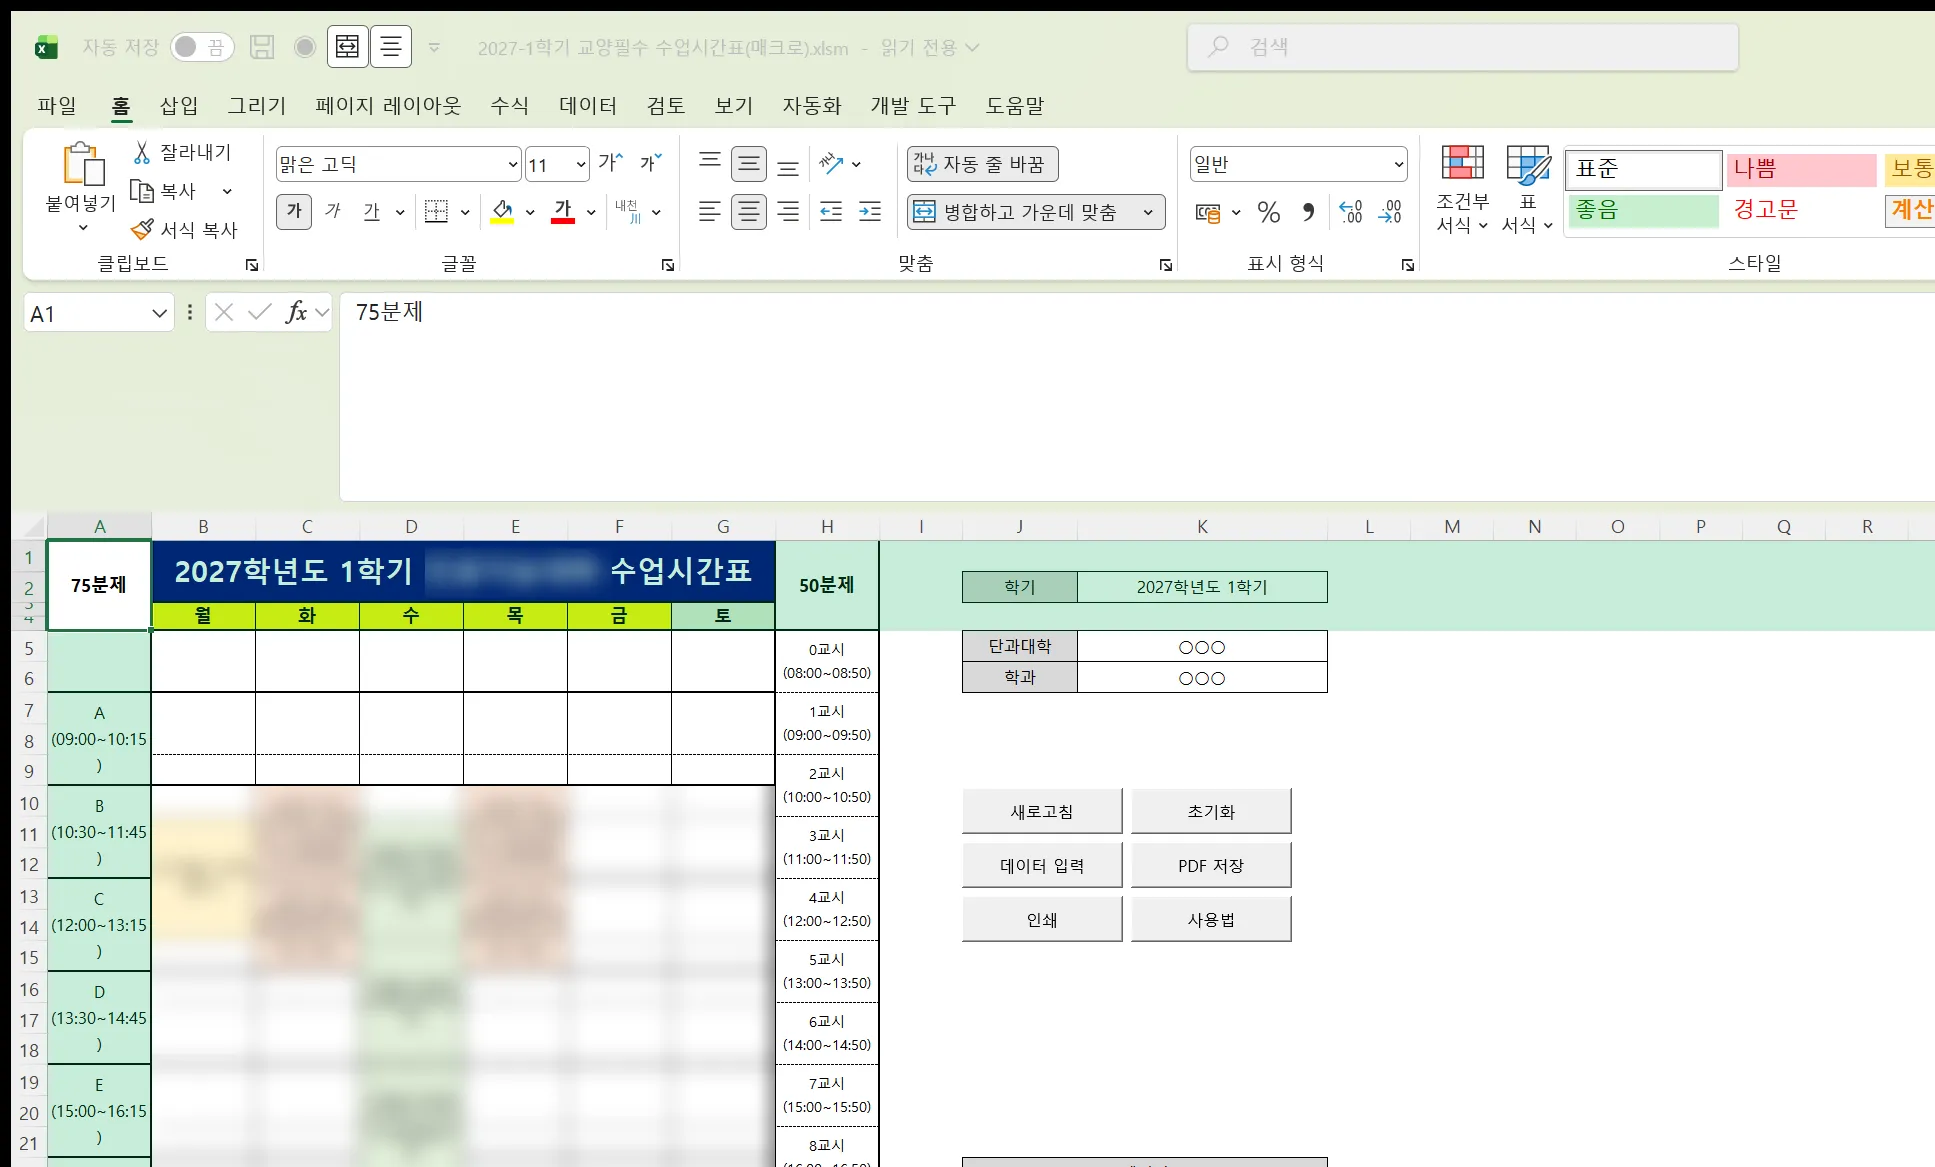Switch to the 삽입 (Insert) tab
Viewport: 1935px width, 1167px height.
pos(179,105)
